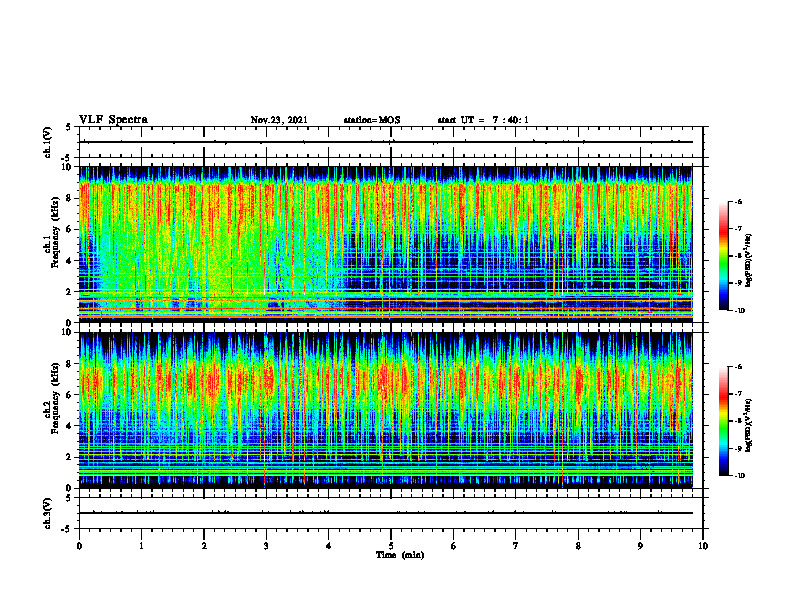The height and width of the screenshot is (612, 792).
Task: Click the time axis tick label "7"
Action: [516, 546]
